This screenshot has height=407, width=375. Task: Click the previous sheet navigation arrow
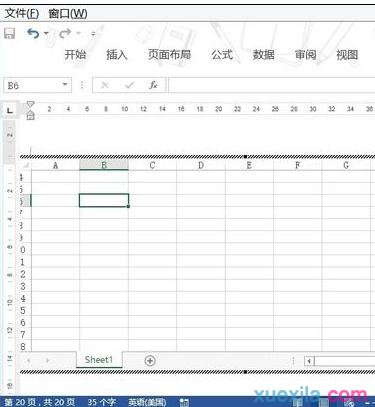[29, 360]
